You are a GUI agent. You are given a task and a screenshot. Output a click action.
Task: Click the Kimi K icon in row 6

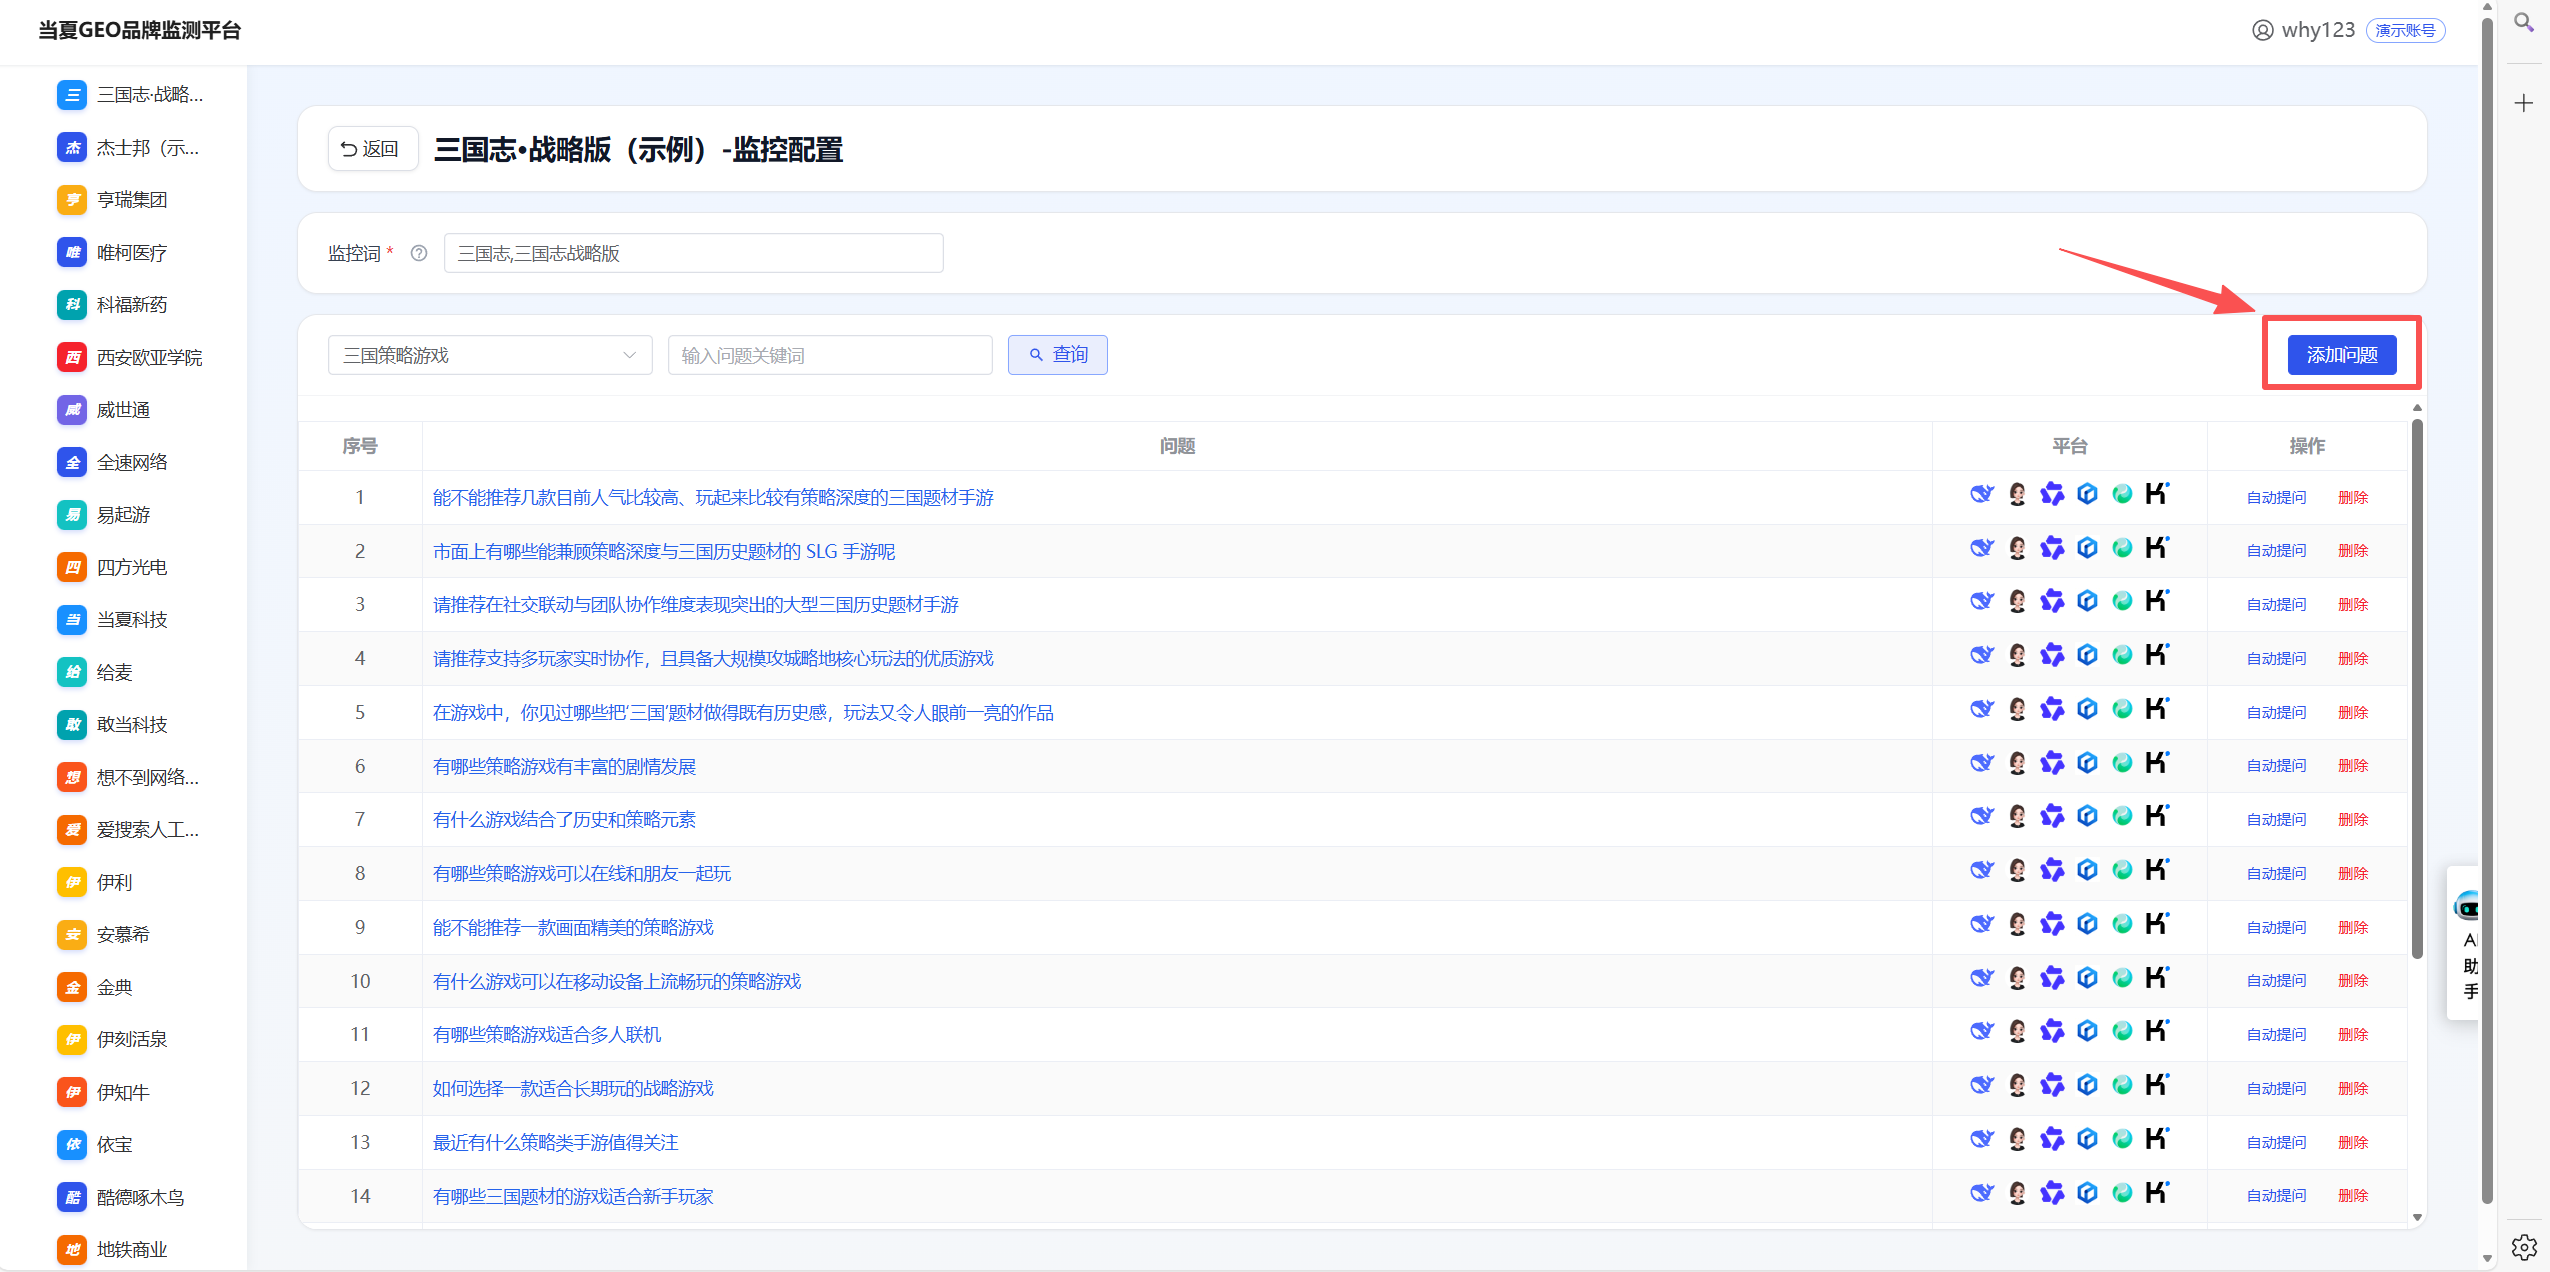pyautogui.click(x=2157, y=763)
